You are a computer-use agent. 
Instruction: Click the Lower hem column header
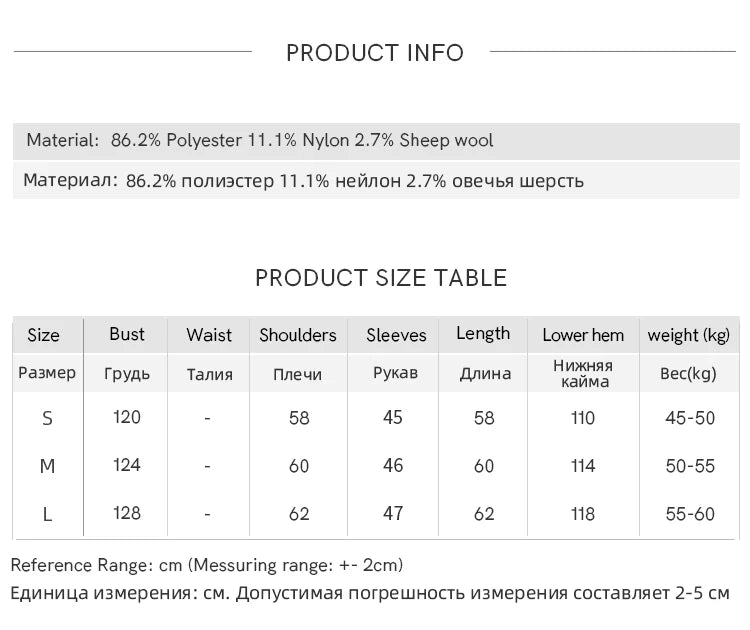[583, 335]
